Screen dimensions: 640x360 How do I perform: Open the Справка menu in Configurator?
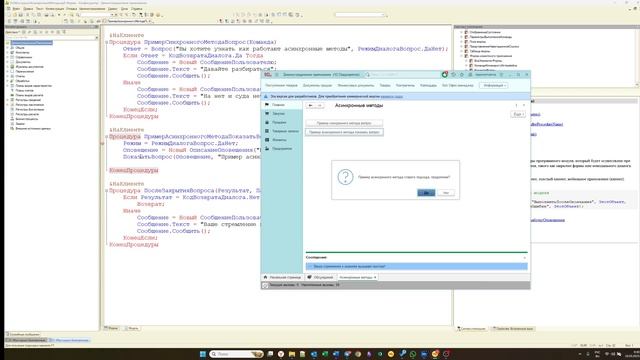(x=137, y=9)
